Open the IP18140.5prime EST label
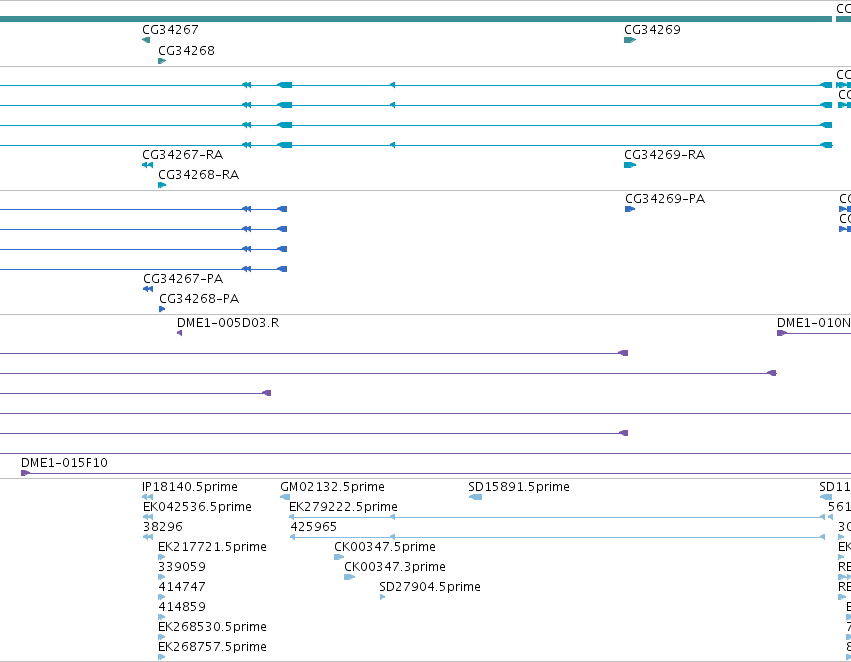The image size is (851, 662). pyautogui.click(x=189, y=487)
